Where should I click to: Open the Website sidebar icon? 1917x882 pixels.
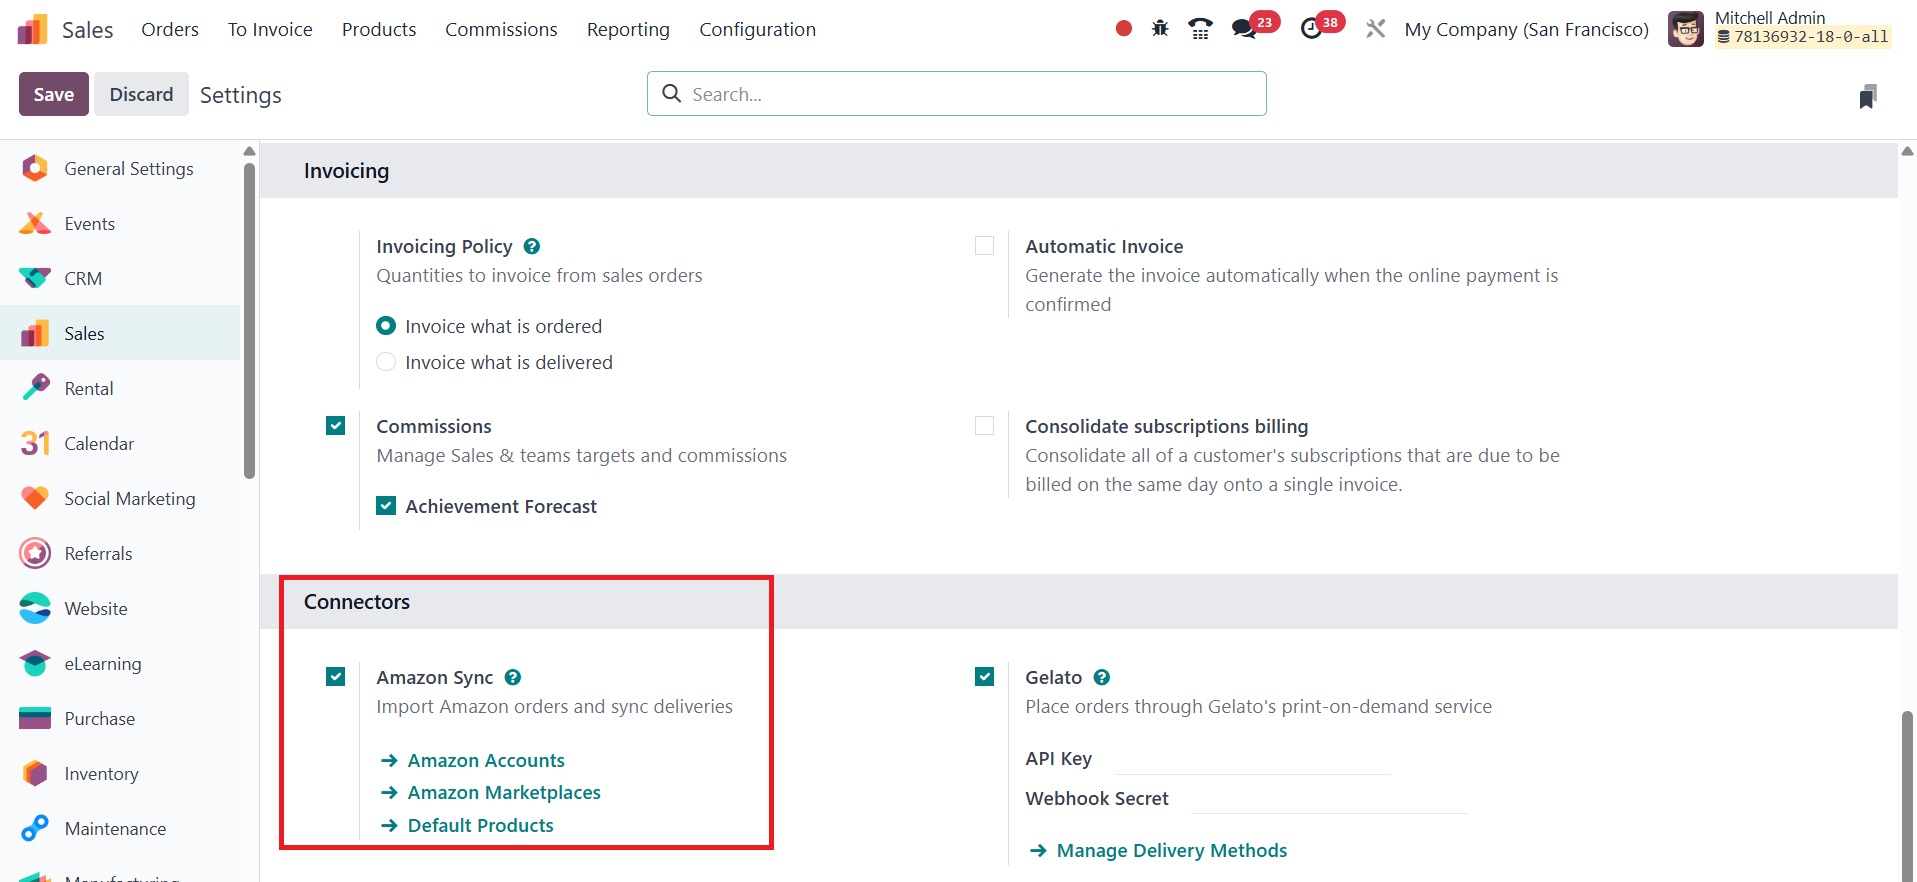tap(35, 608)
